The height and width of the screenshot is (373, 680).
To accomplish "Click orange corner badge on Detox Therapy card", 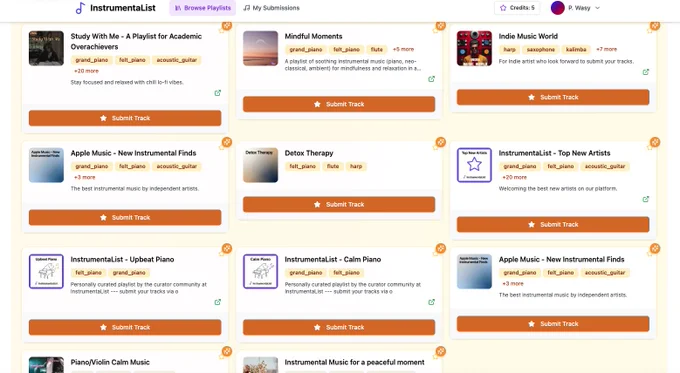I will [x=441, y=142].
